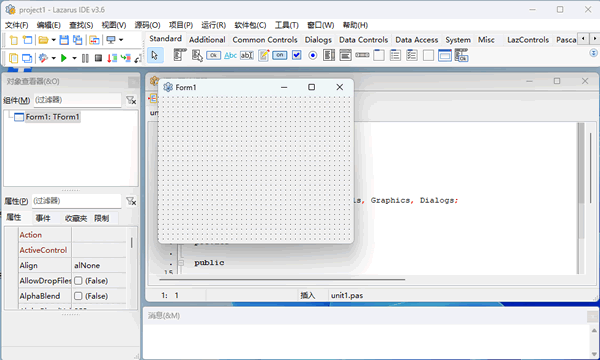Select the pointer selection tool in palette
This screenshot has width=600, height=360.
pos(155,55)
